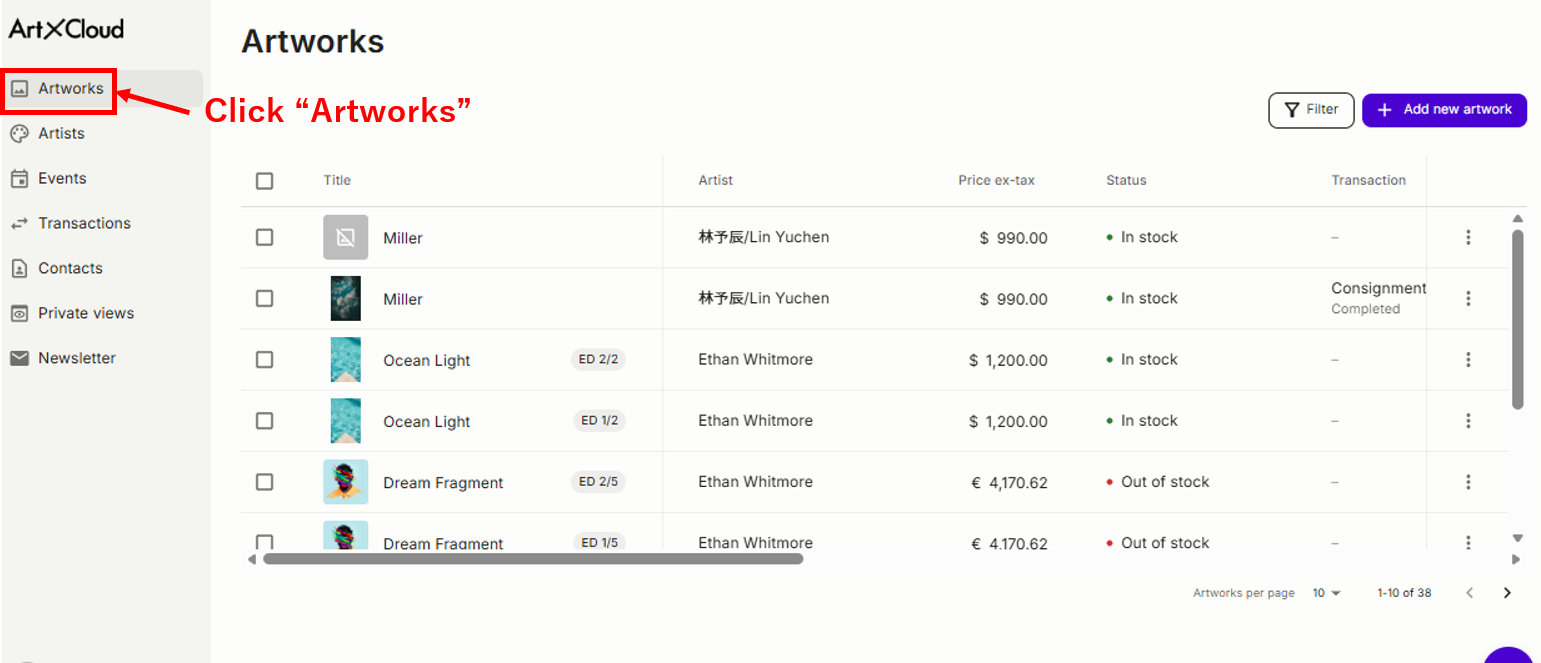Open the Private views eye icon
Image resolution: width=1541 pixels, height=663 pixels.
[x=19, y=314]
